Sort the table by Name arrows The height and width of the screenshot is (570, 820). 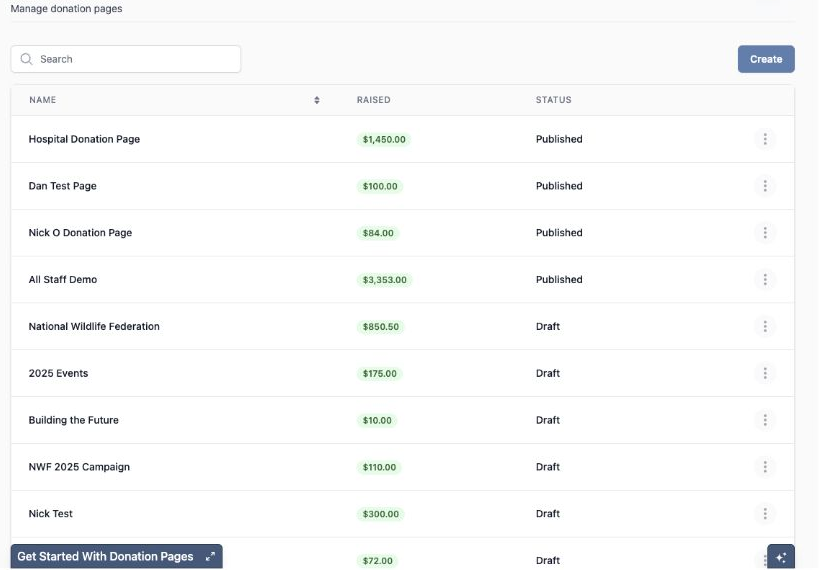pos(316,100)
